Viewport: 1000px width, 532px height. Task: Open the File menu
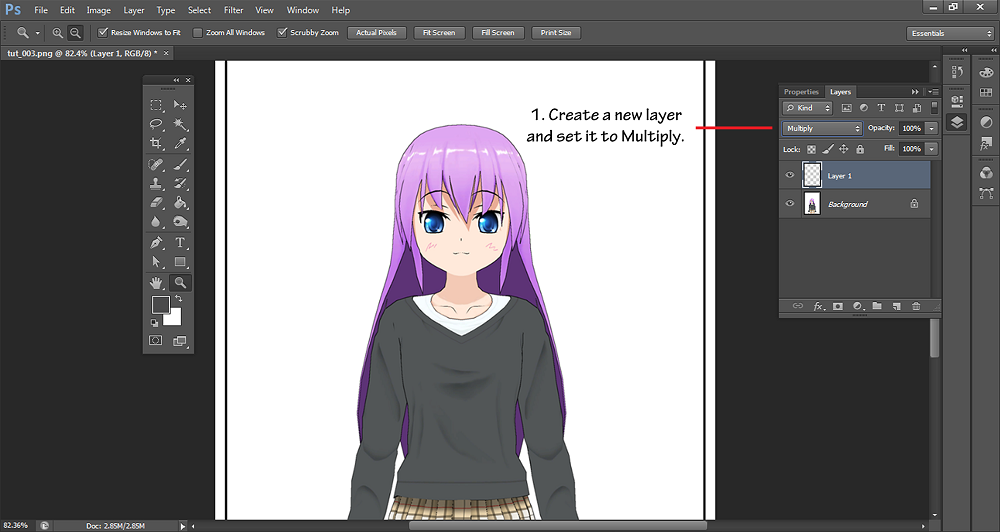click(41, 10)
